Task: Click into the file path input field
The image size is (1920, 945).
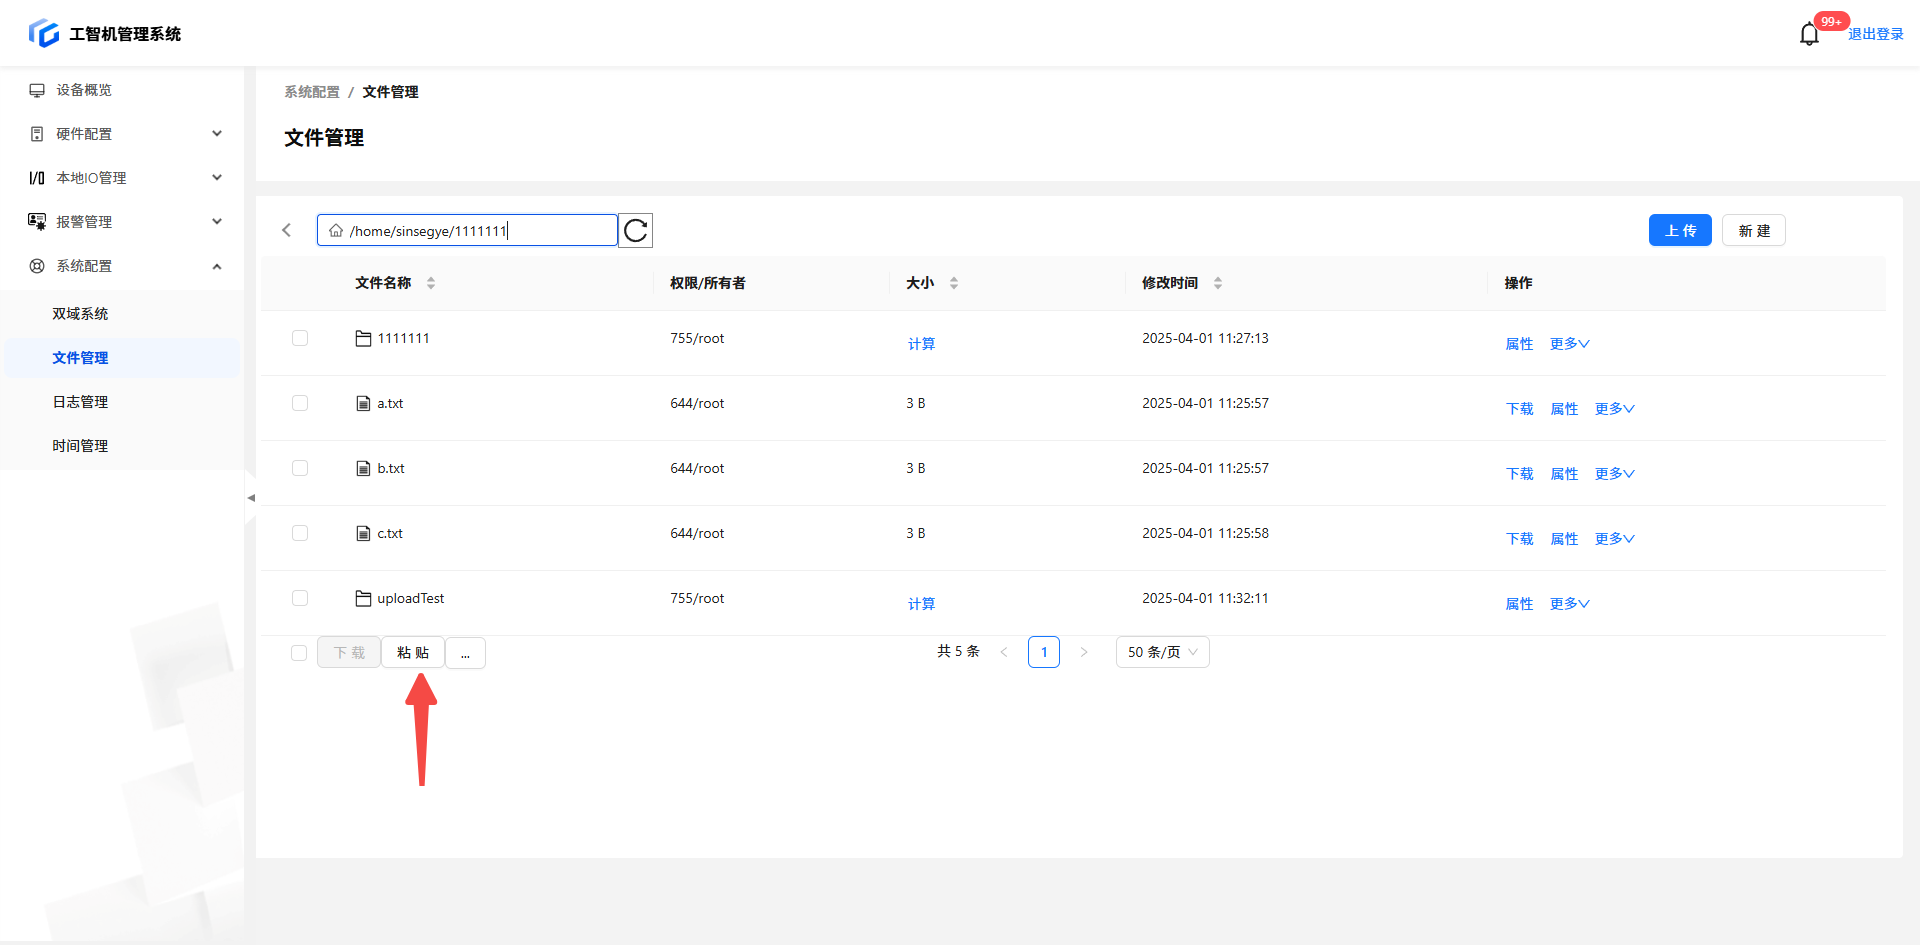Action: [x=470, y=231]
